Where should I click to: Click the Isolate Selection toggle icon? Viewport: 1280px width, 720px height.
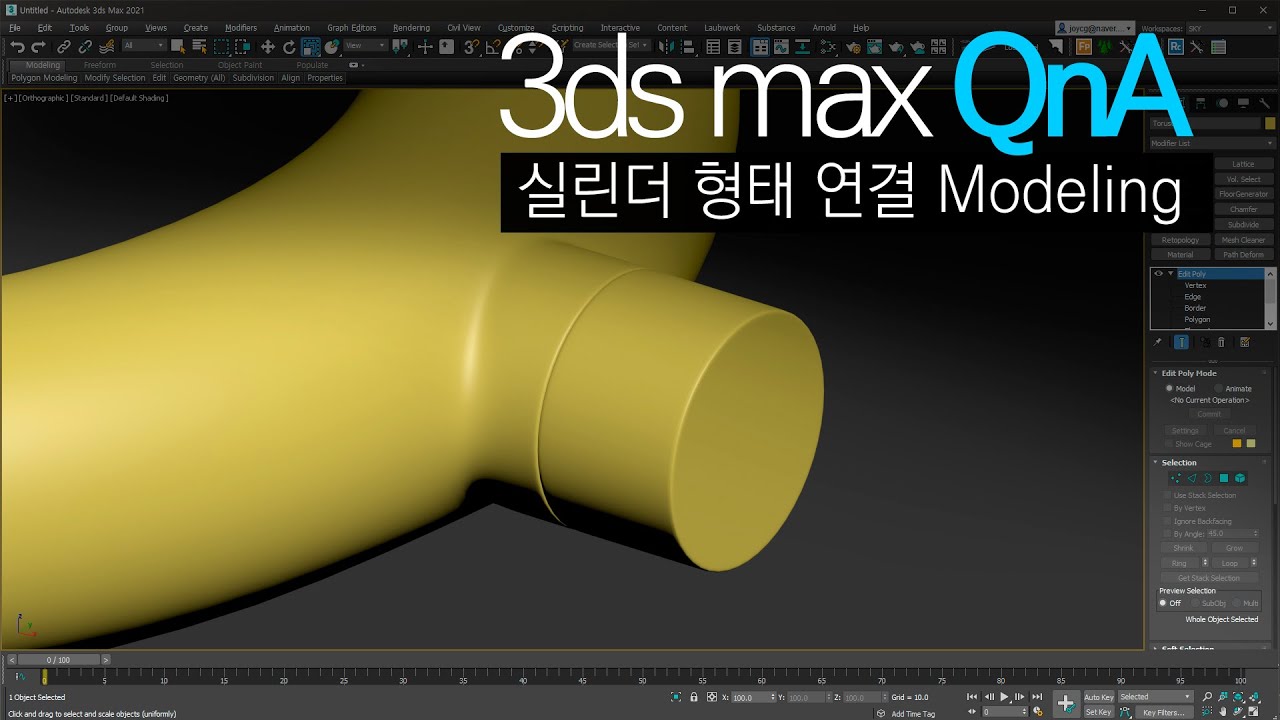[676, 697]
